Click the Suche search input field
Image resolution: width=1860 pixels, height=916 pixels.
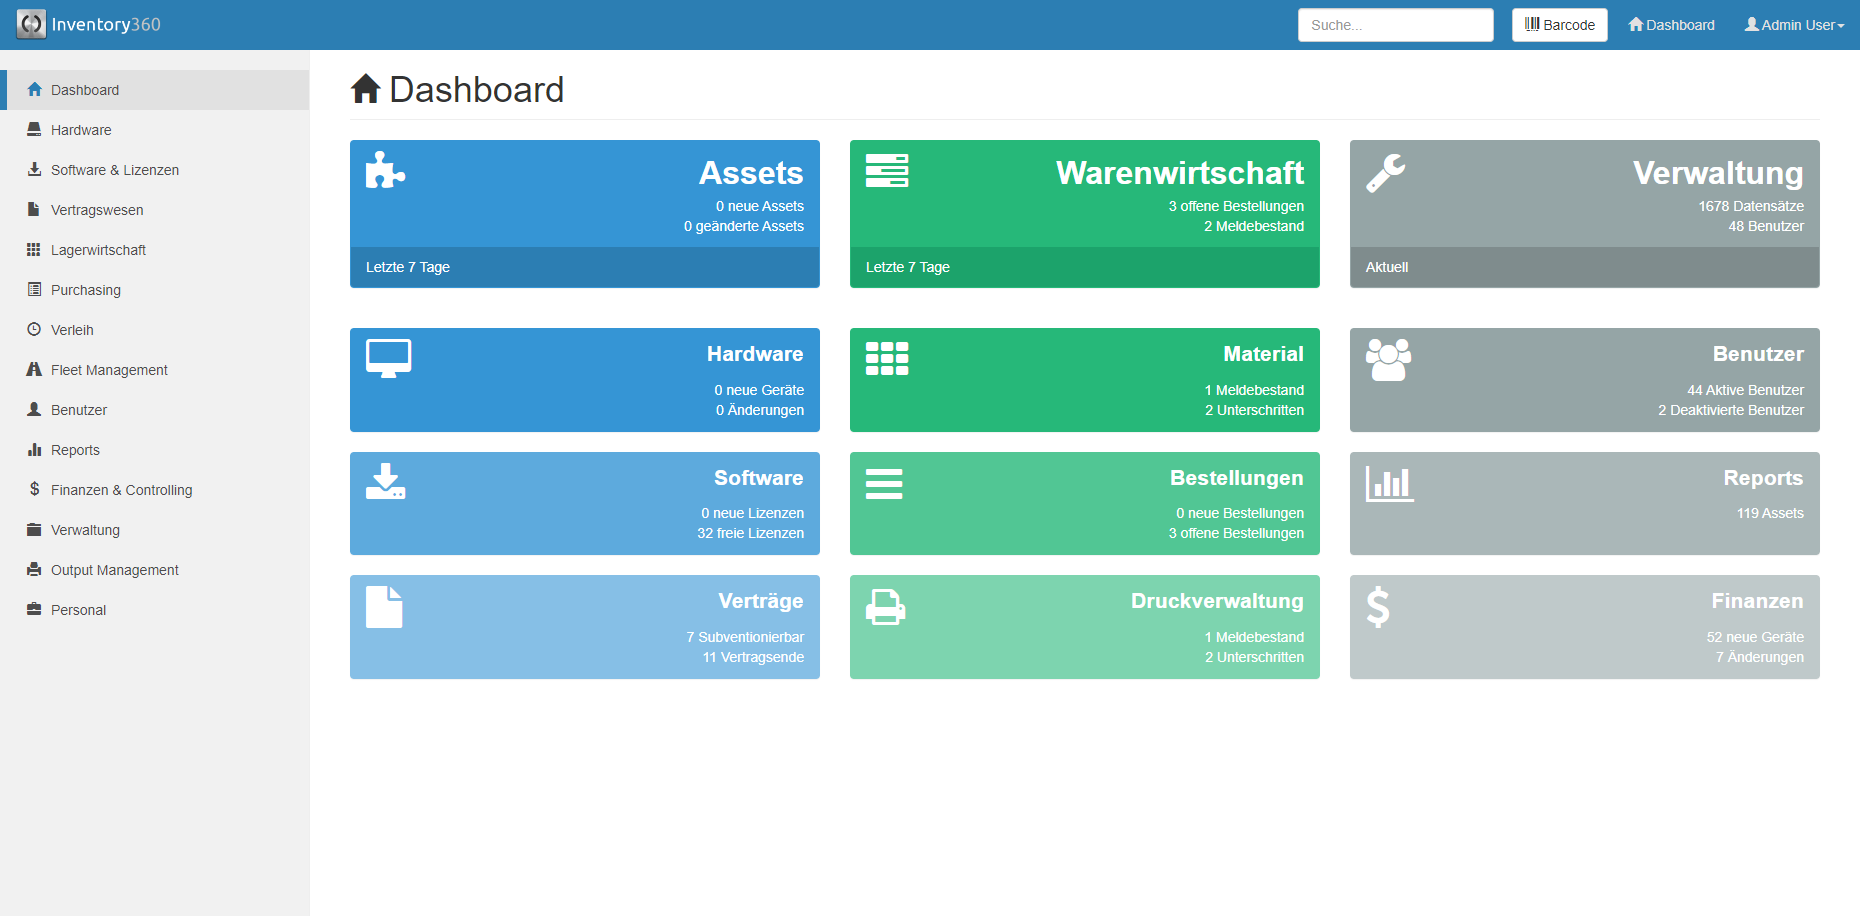coord(1395,25)
